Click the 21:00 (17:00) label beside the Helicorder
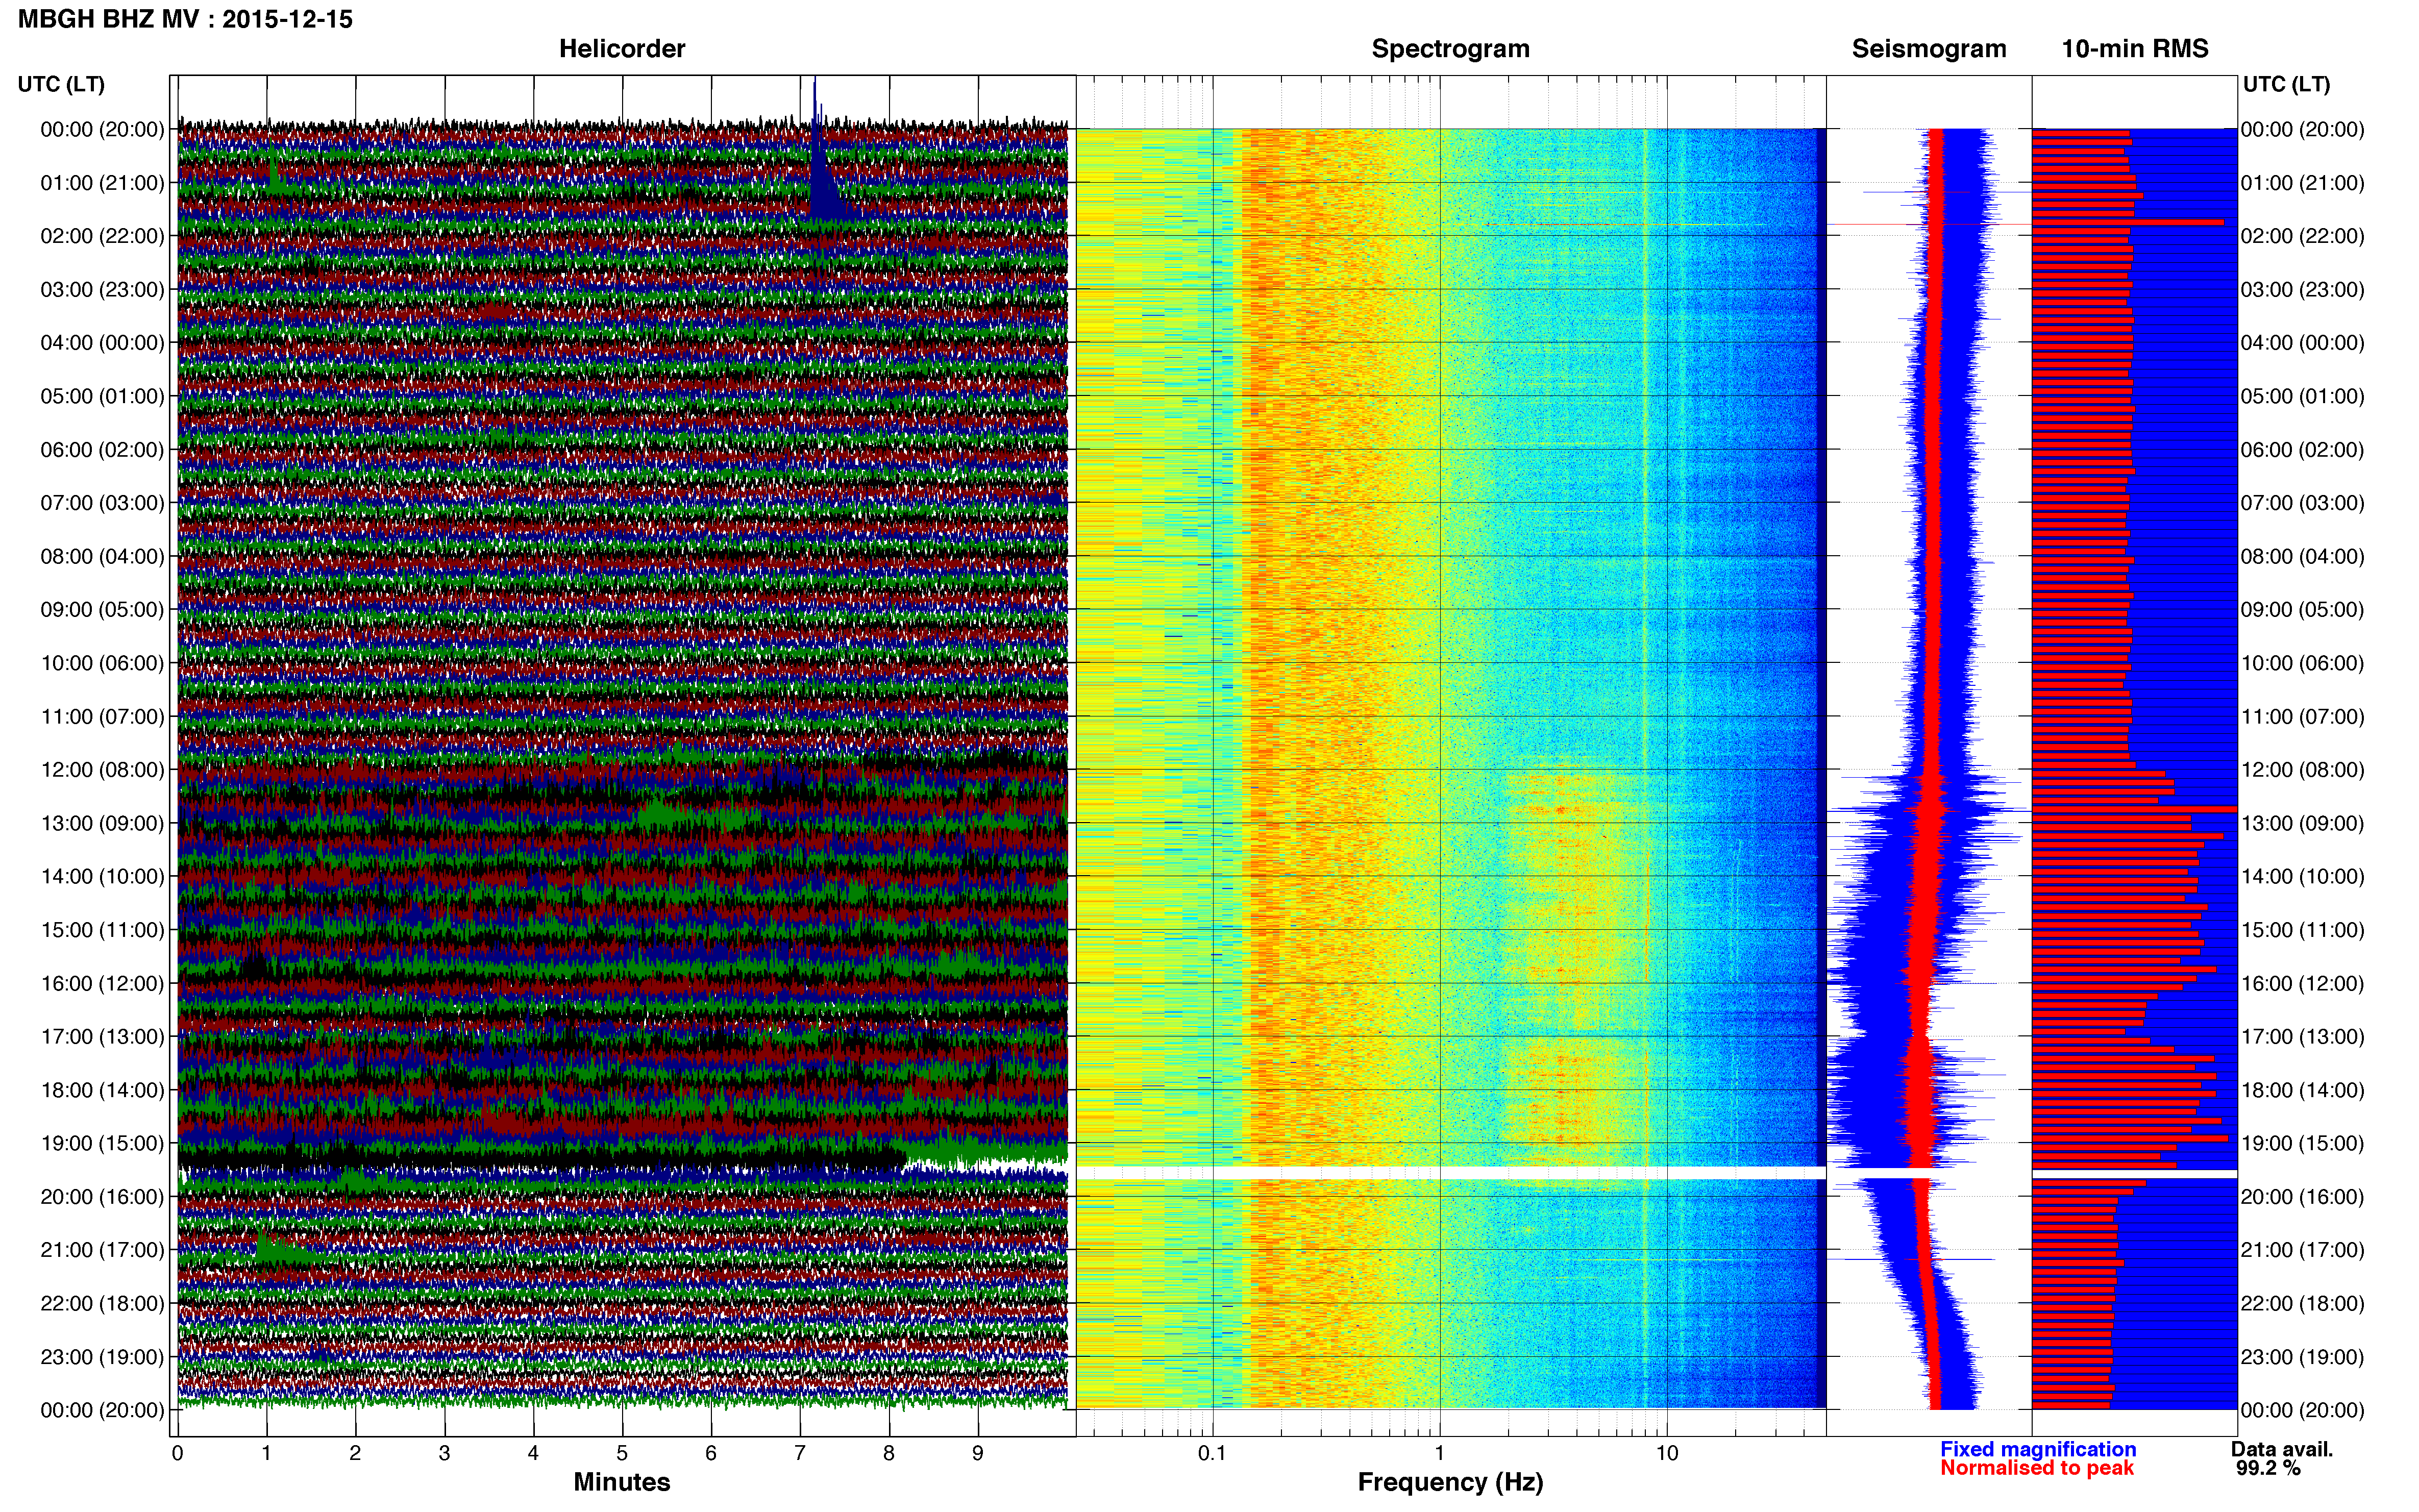The width and height of the screenshot is (2419, 1512). coord(102,1250)
